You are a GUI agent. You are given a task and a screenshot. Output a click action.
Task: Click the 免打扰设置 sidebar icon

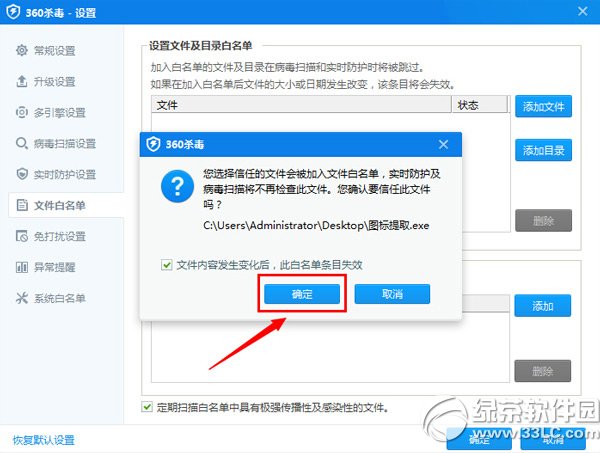(x=22, y=236)
